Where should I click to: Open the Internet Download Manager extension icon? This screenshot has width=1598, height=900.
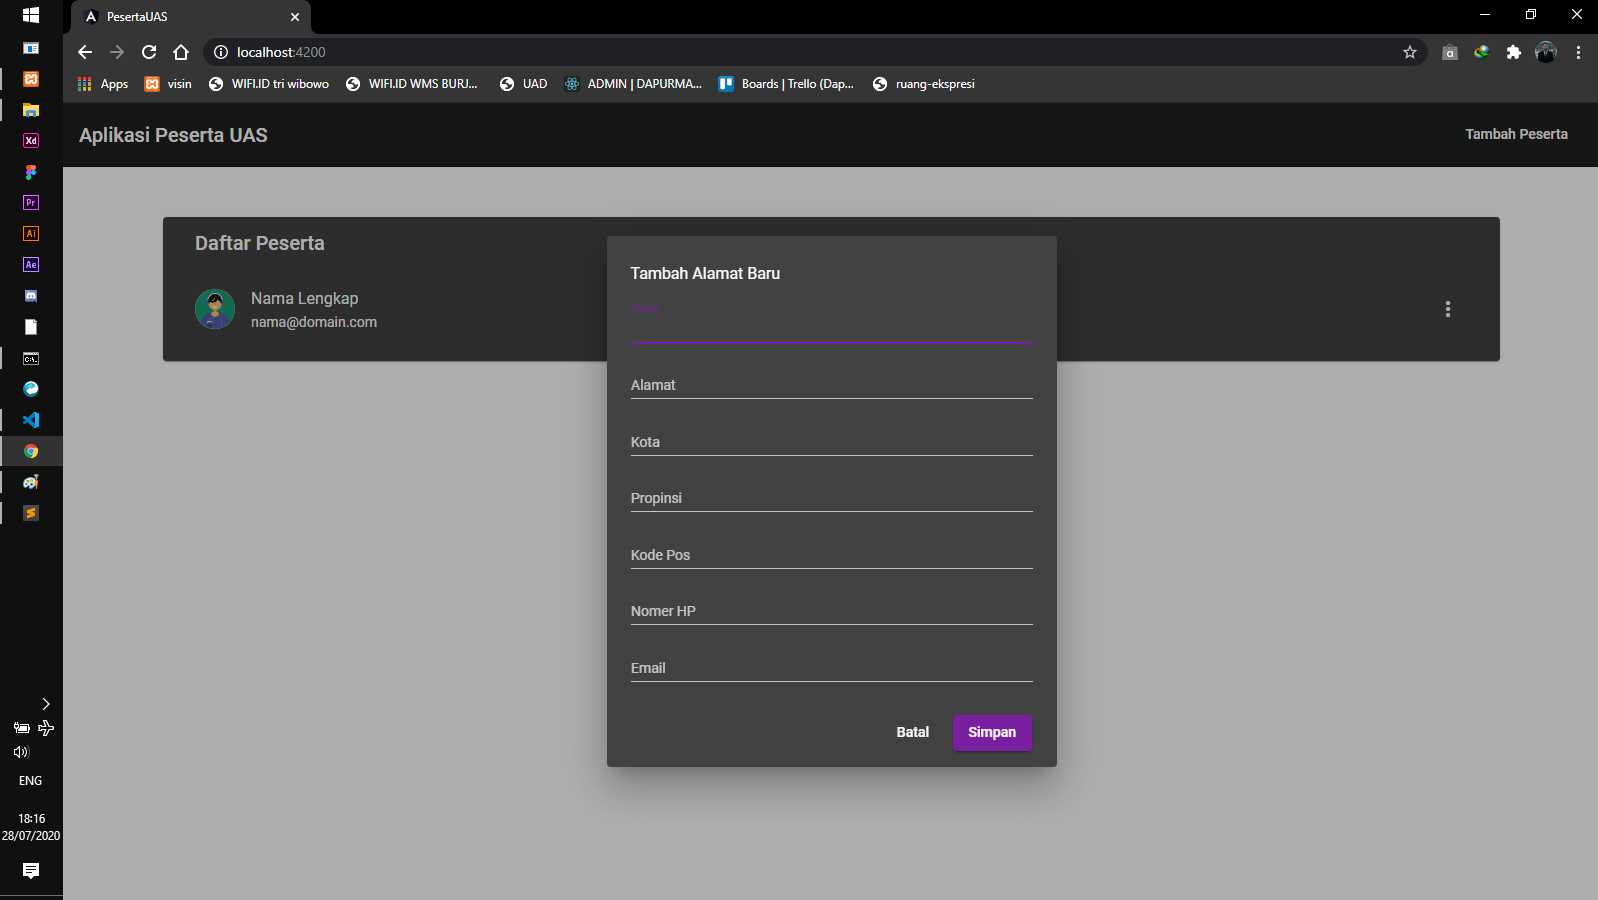point(1482,52)
